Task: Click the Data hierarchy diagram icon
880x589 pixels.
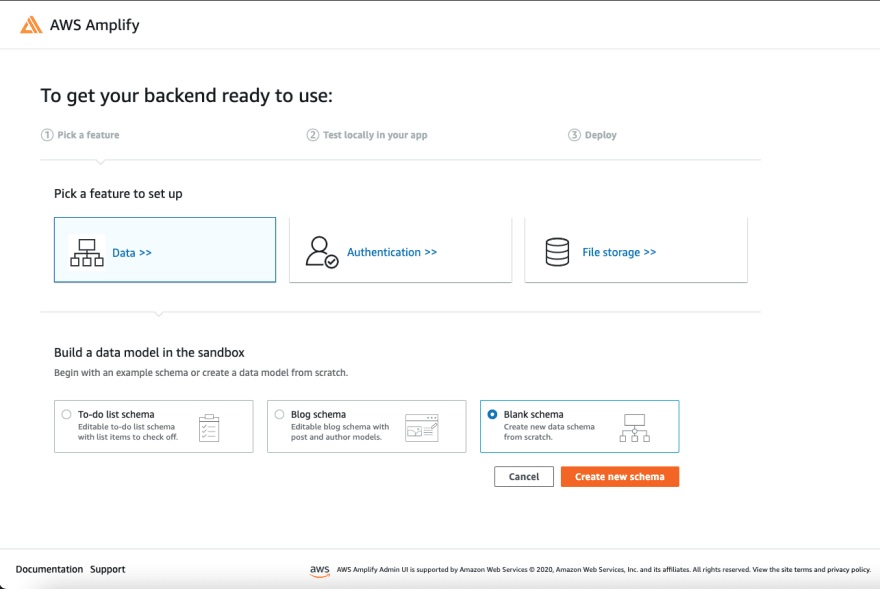Action: click(x=87, y=252)
